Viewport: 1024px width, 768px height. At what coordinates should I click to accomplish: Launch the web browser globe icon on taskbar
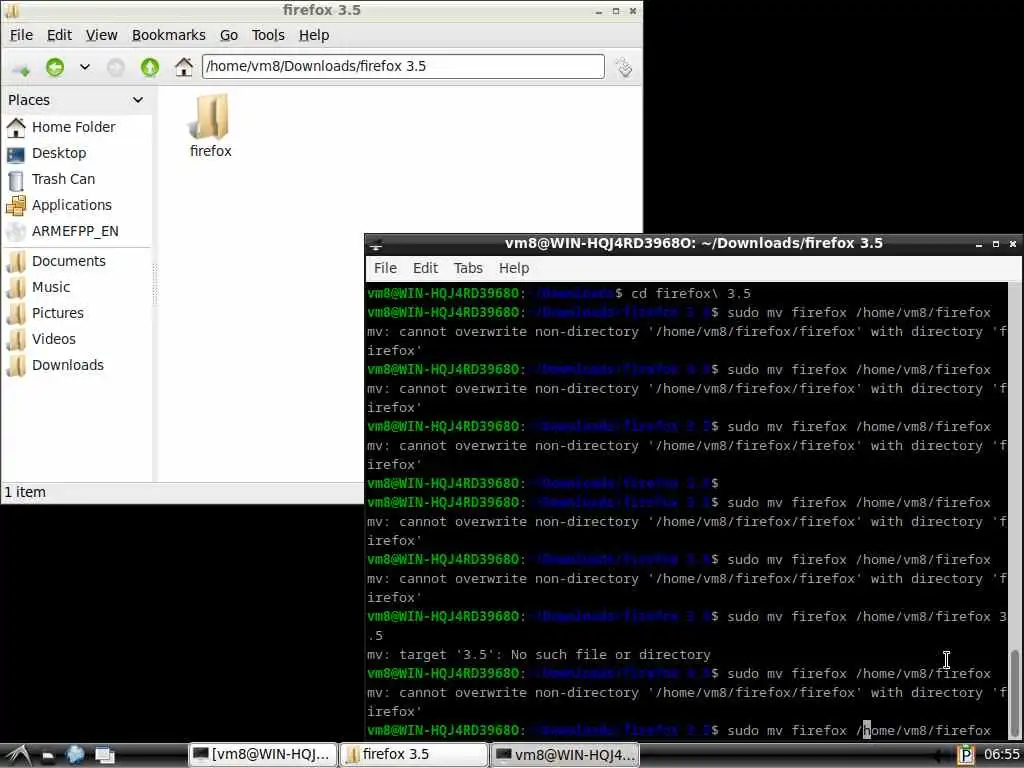(x=76, y=755)
